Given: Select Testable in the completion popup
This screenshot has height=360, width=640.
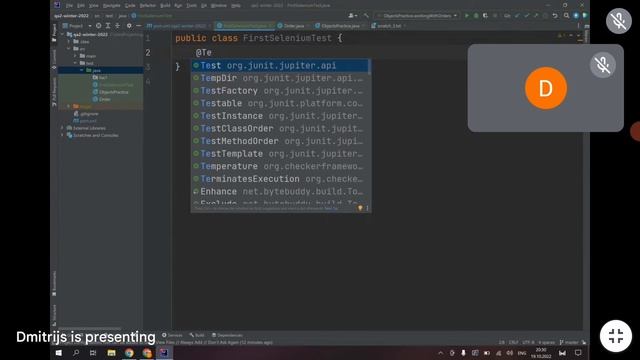Looking at the screenshot, I should tap(280, 103).
